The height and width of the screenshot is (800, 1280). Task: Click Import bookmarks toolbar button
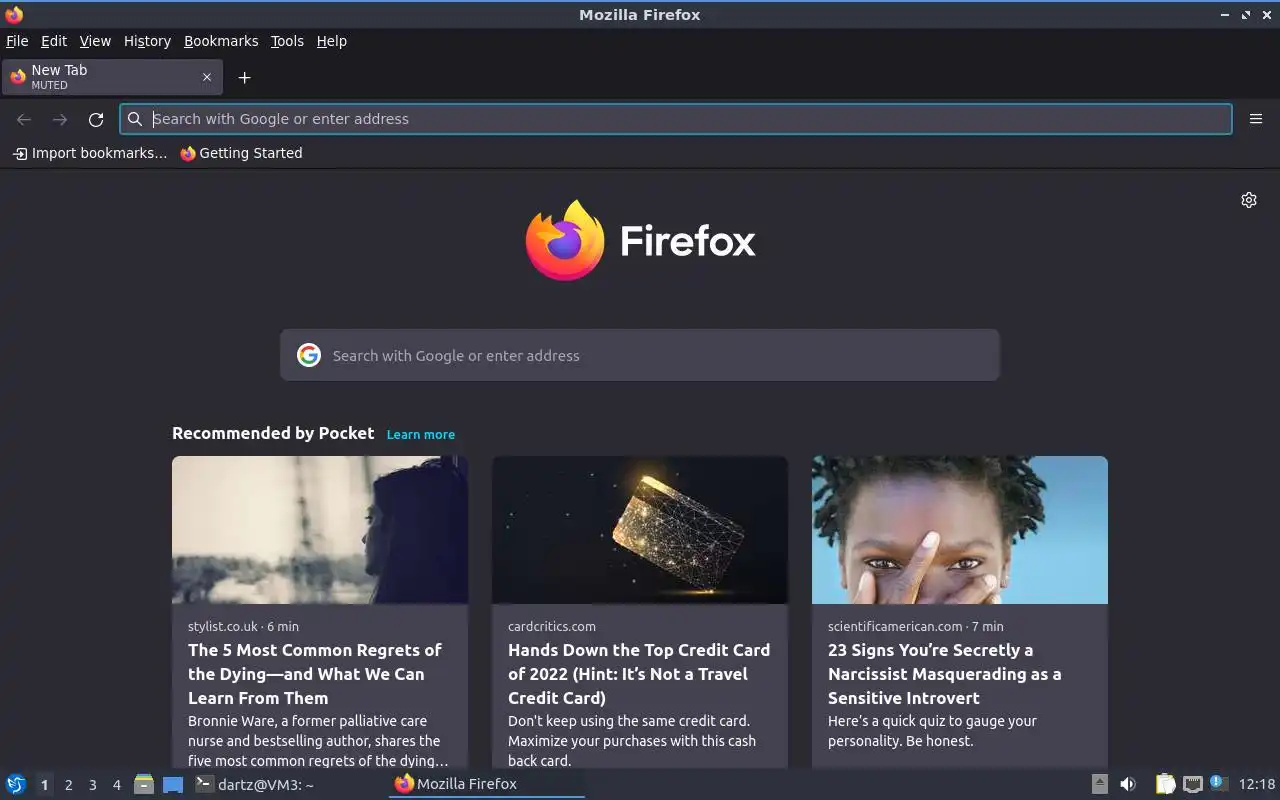89,153
